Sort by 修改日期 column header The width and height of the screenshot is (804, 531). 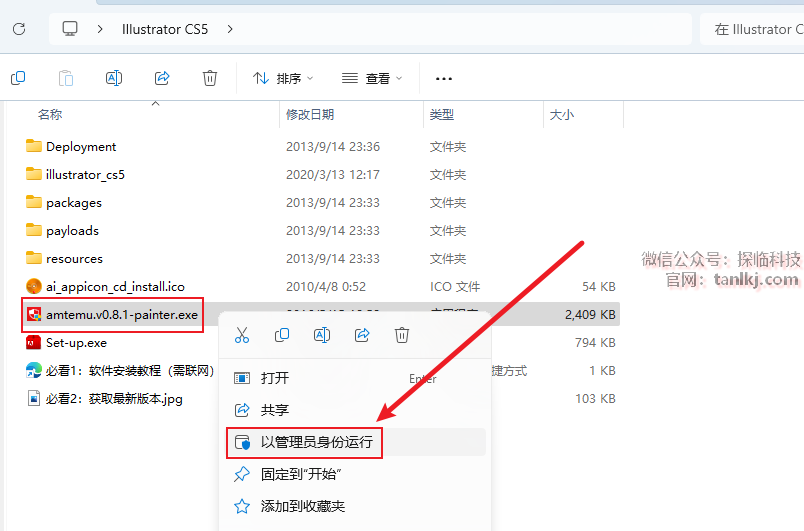click(310, 114)
